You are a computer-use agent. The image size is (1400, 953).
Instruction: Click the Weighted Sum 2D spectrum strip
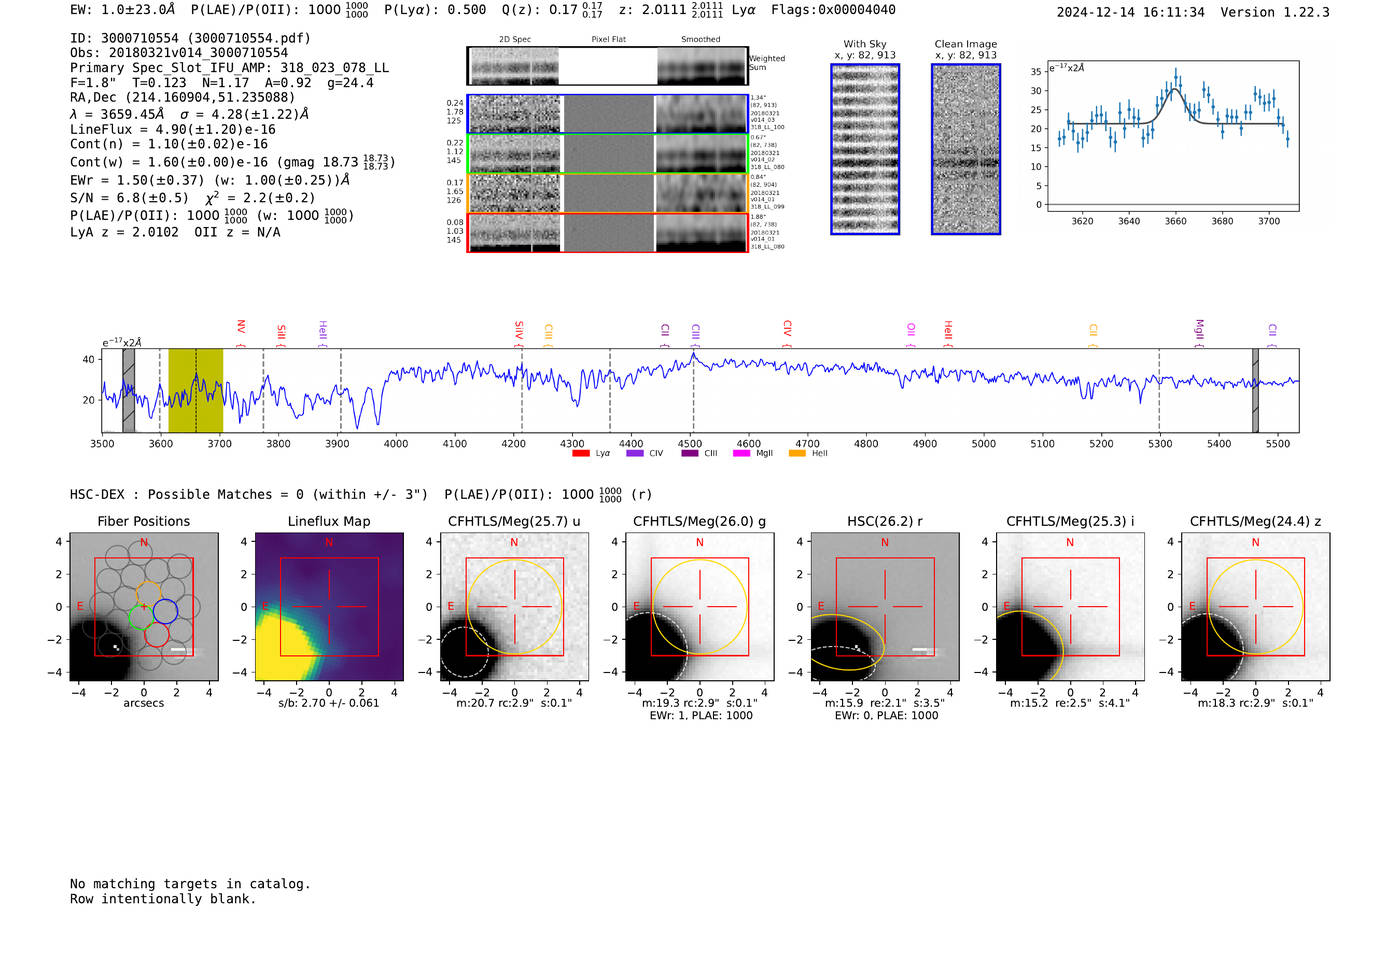(608, 66)
